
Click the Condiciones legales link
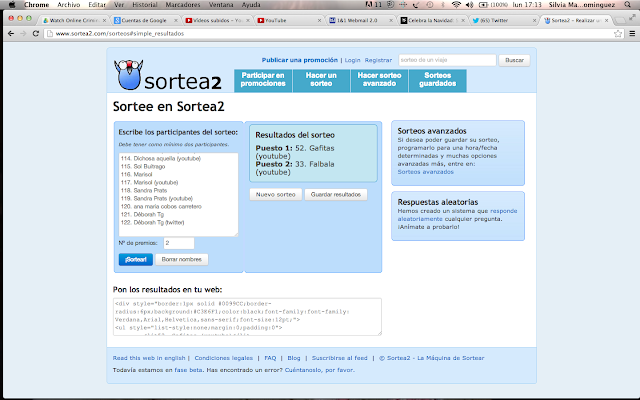(x=224, y=358)
